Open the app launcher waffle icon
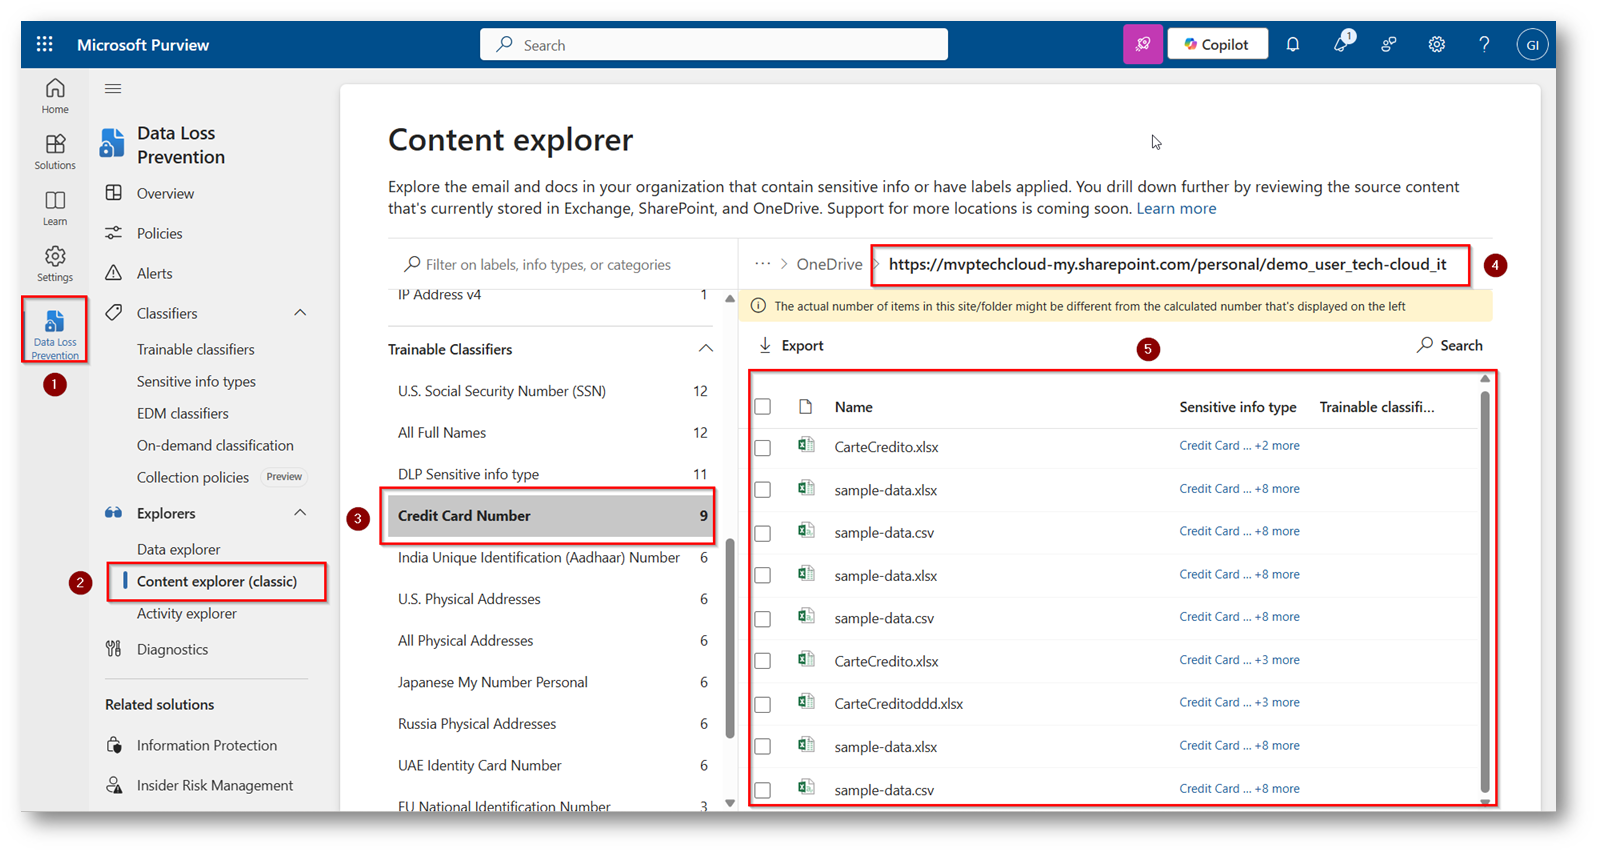The image size is (1598, 854). 44,44
